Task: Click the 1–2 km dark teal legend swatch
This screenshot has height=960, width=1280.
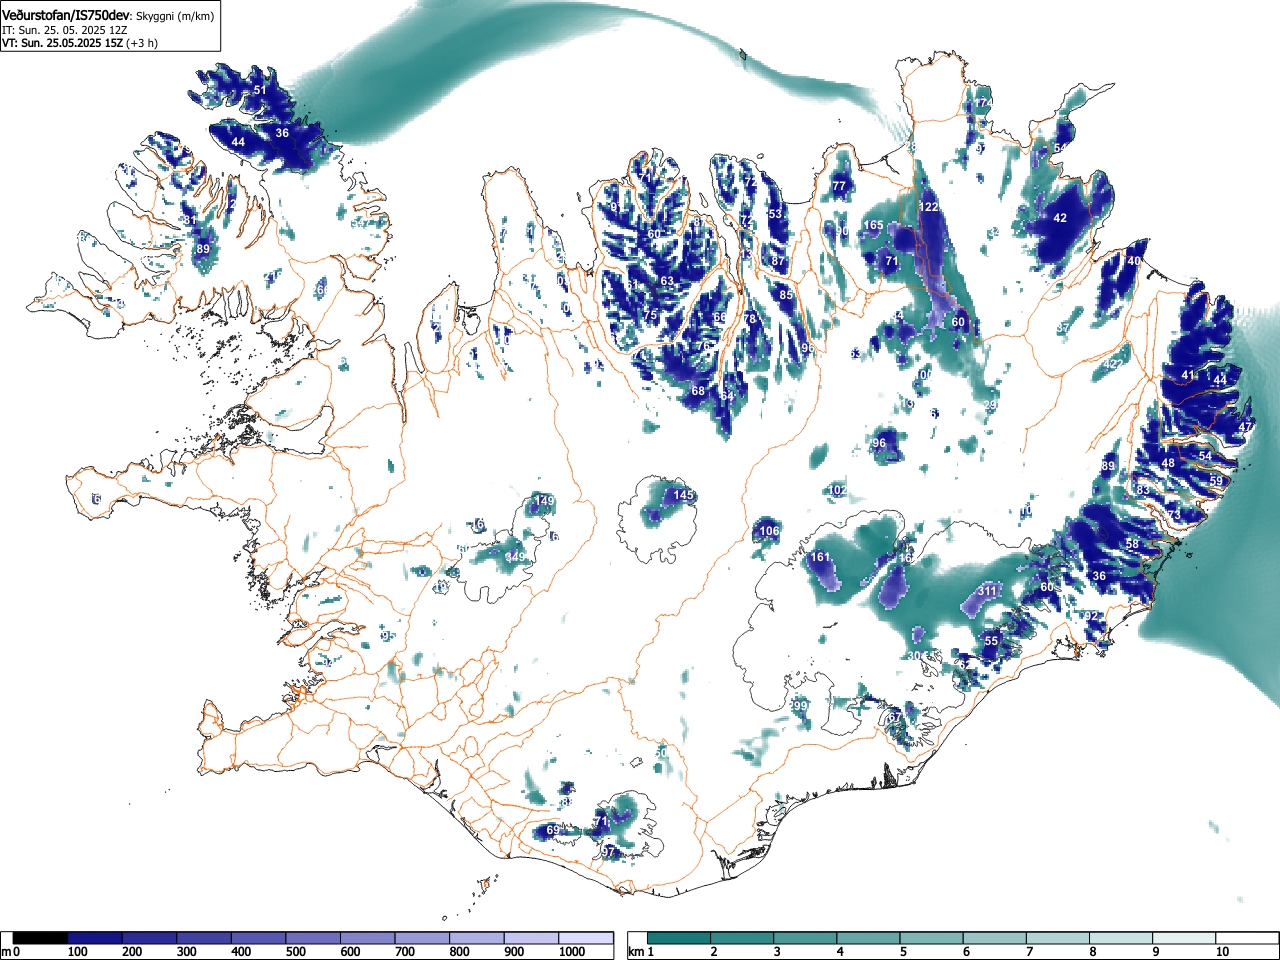Action: [x=680, y=938]
